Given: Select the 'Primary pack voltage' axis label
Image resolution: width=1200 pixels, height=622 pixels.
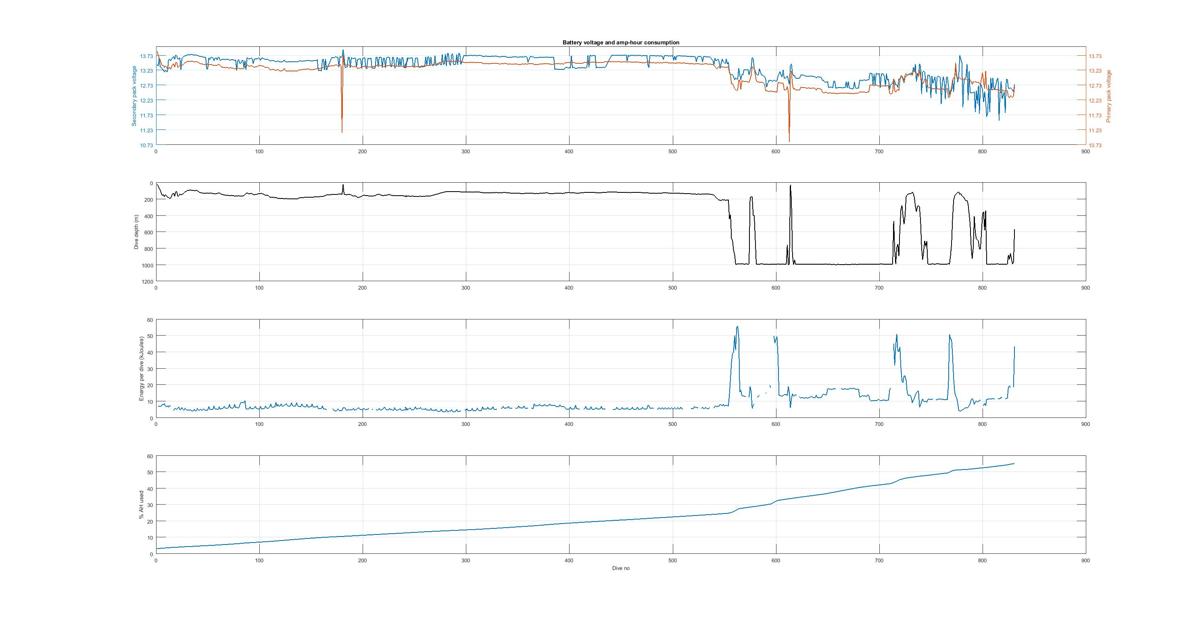Looking at the screenshot, I should coord(1109,96).
